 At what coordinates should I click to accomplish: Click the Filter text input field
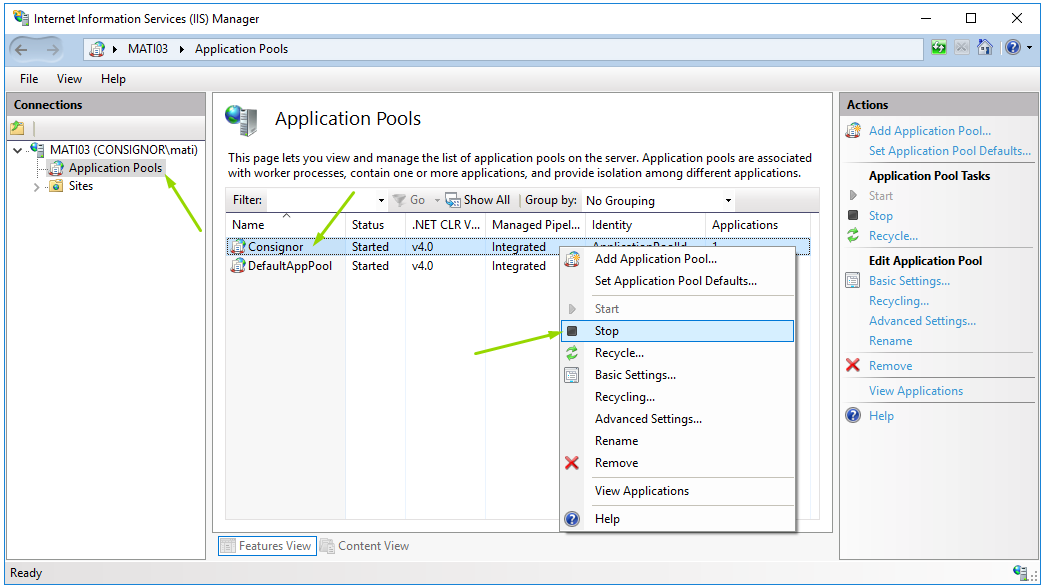321,200
